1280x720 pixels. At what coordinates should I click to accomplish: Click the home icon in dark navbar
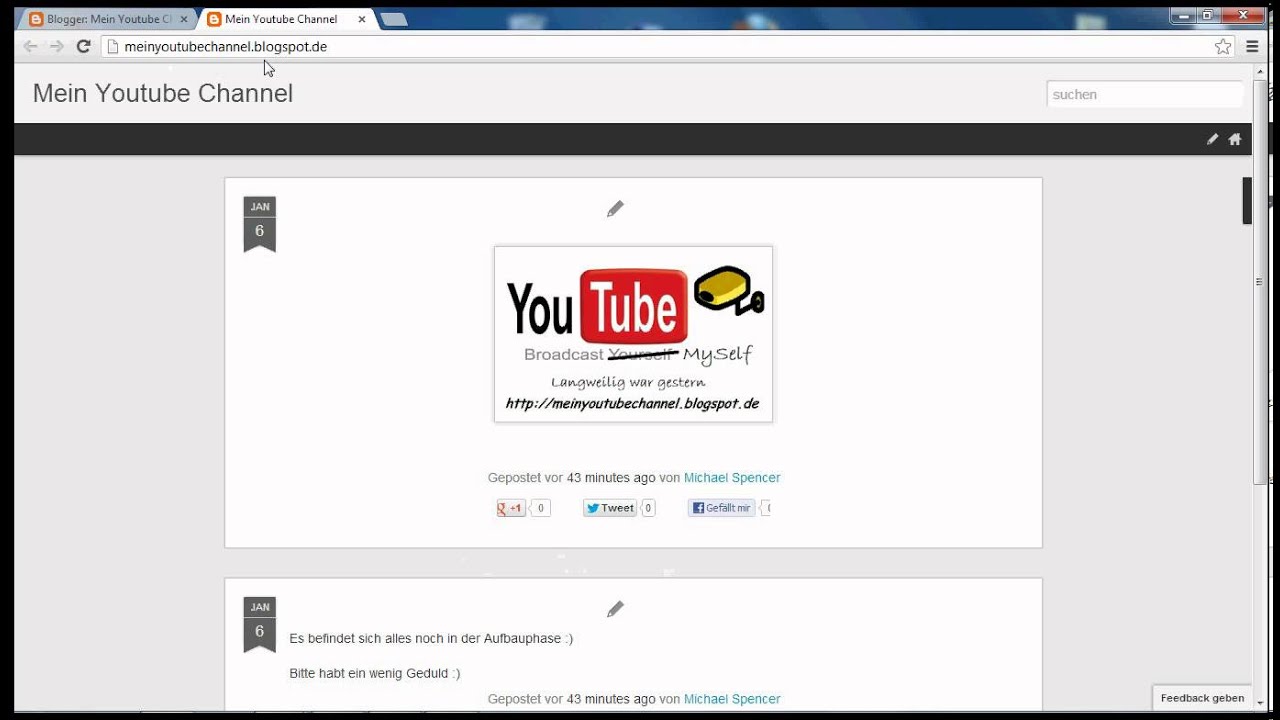1235,139
